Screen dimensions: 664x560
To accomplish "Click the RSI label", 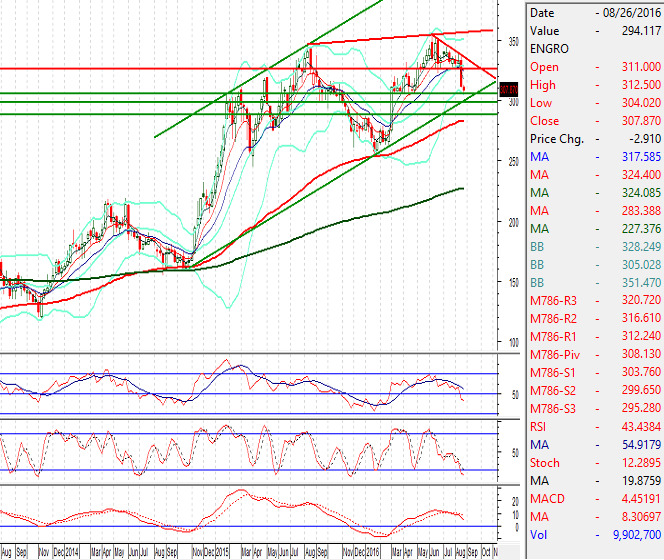I will pos(538,427).
